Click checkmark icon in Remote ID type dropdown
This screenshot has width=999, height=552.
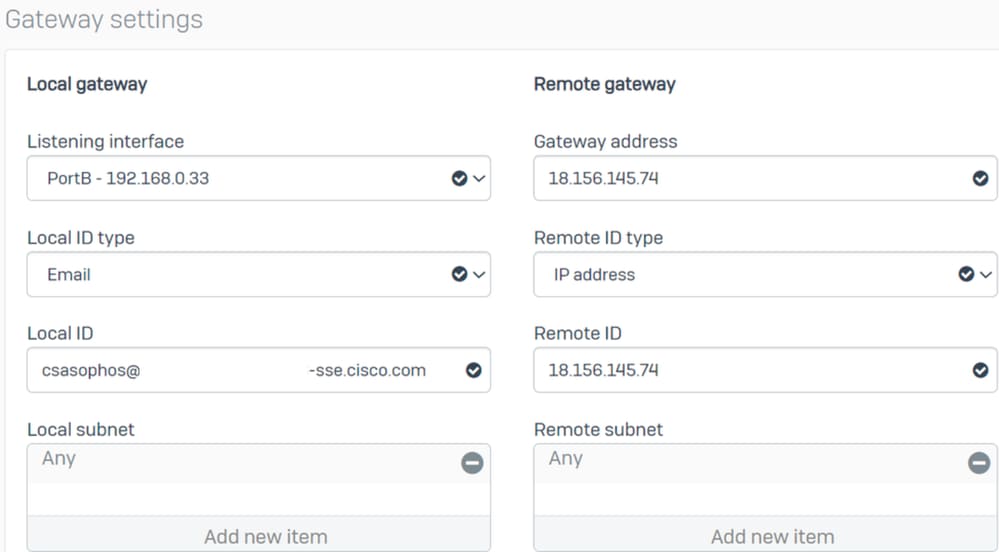point(967,275)
